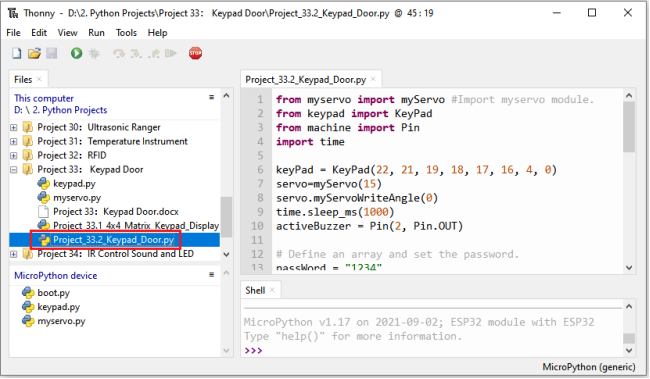Select keypad.py in Project 33 folder
650x379 pixels.
[74, 183]
